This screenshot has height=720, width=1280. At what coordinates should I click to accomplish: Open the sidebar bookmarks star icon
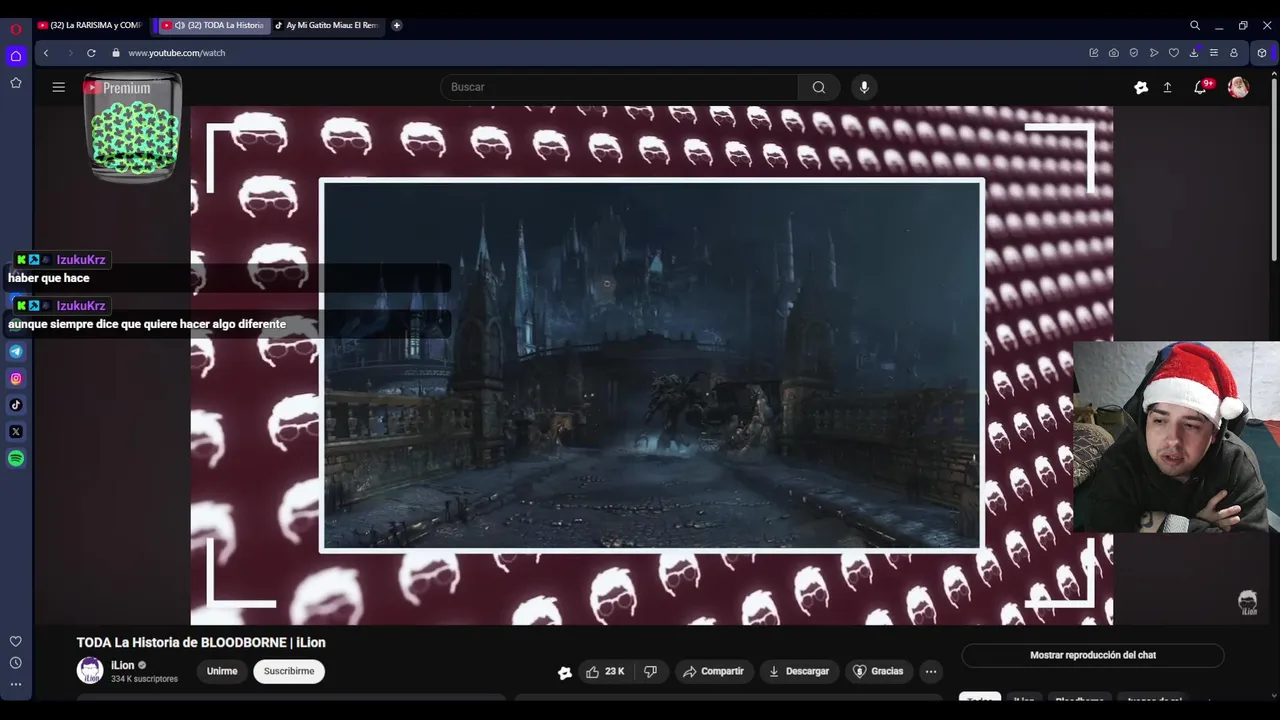pyautogui.click(x=16, y=83)
